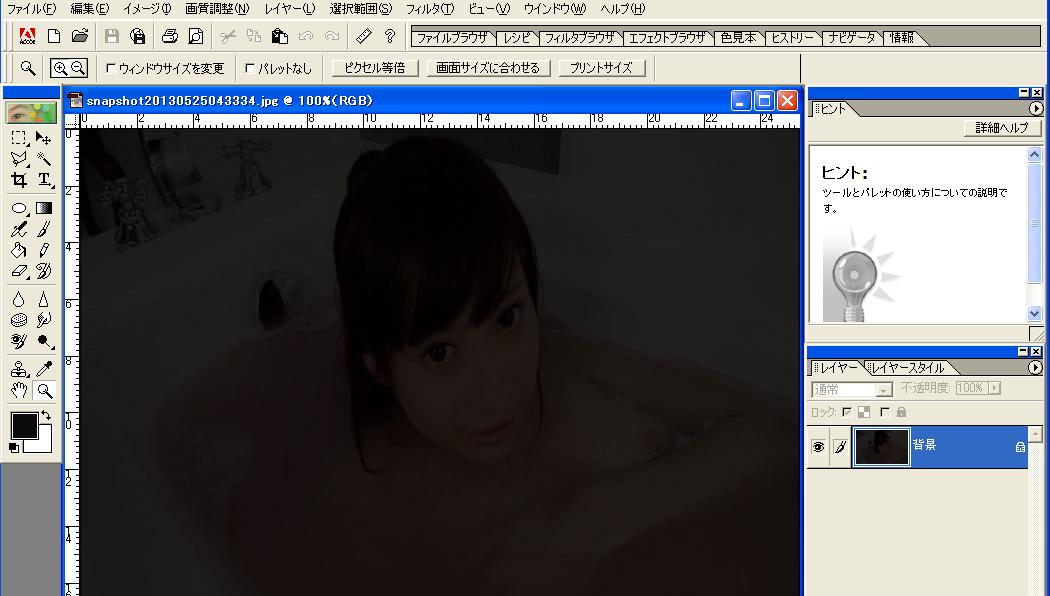The width and height of the screenshot is (1050, 596).
Task: Open the ヘルプ menu
Action: pos(622,9)
